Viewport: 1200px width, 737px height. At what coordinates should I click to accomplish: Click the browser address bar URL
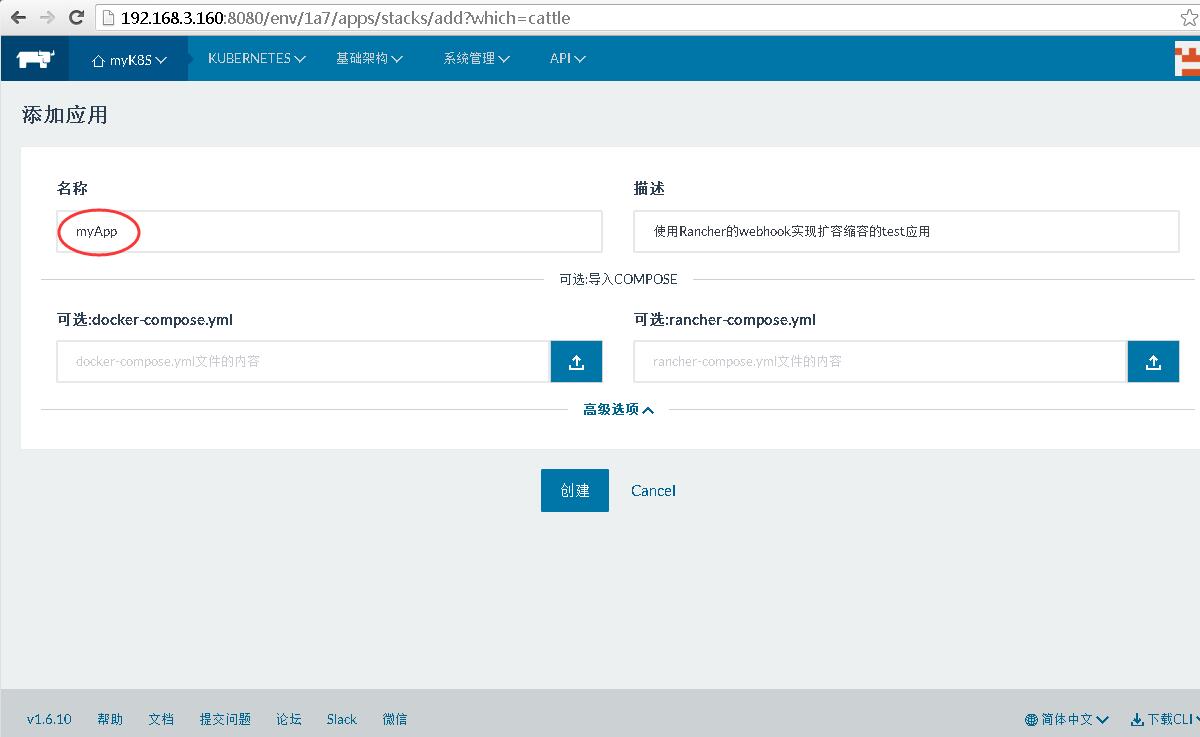click(x=346, y=18)
